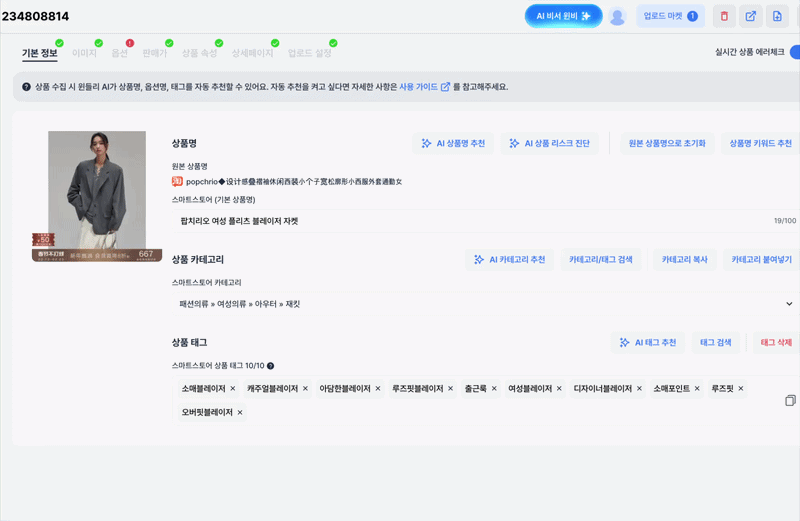800x521 pixels.
Task: Click 카테고리 복사 button
Action: (684, 260)
